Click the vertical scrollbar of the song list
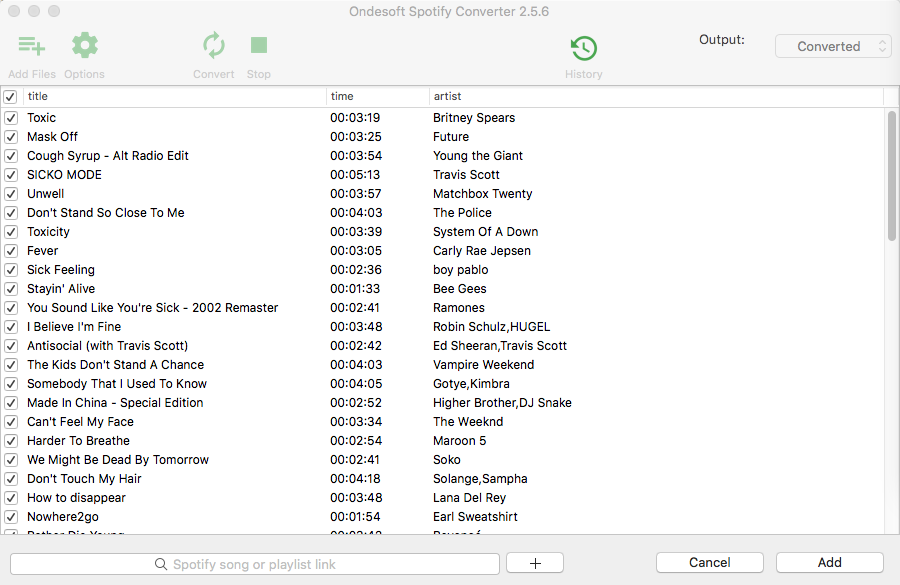 point(891,176)
